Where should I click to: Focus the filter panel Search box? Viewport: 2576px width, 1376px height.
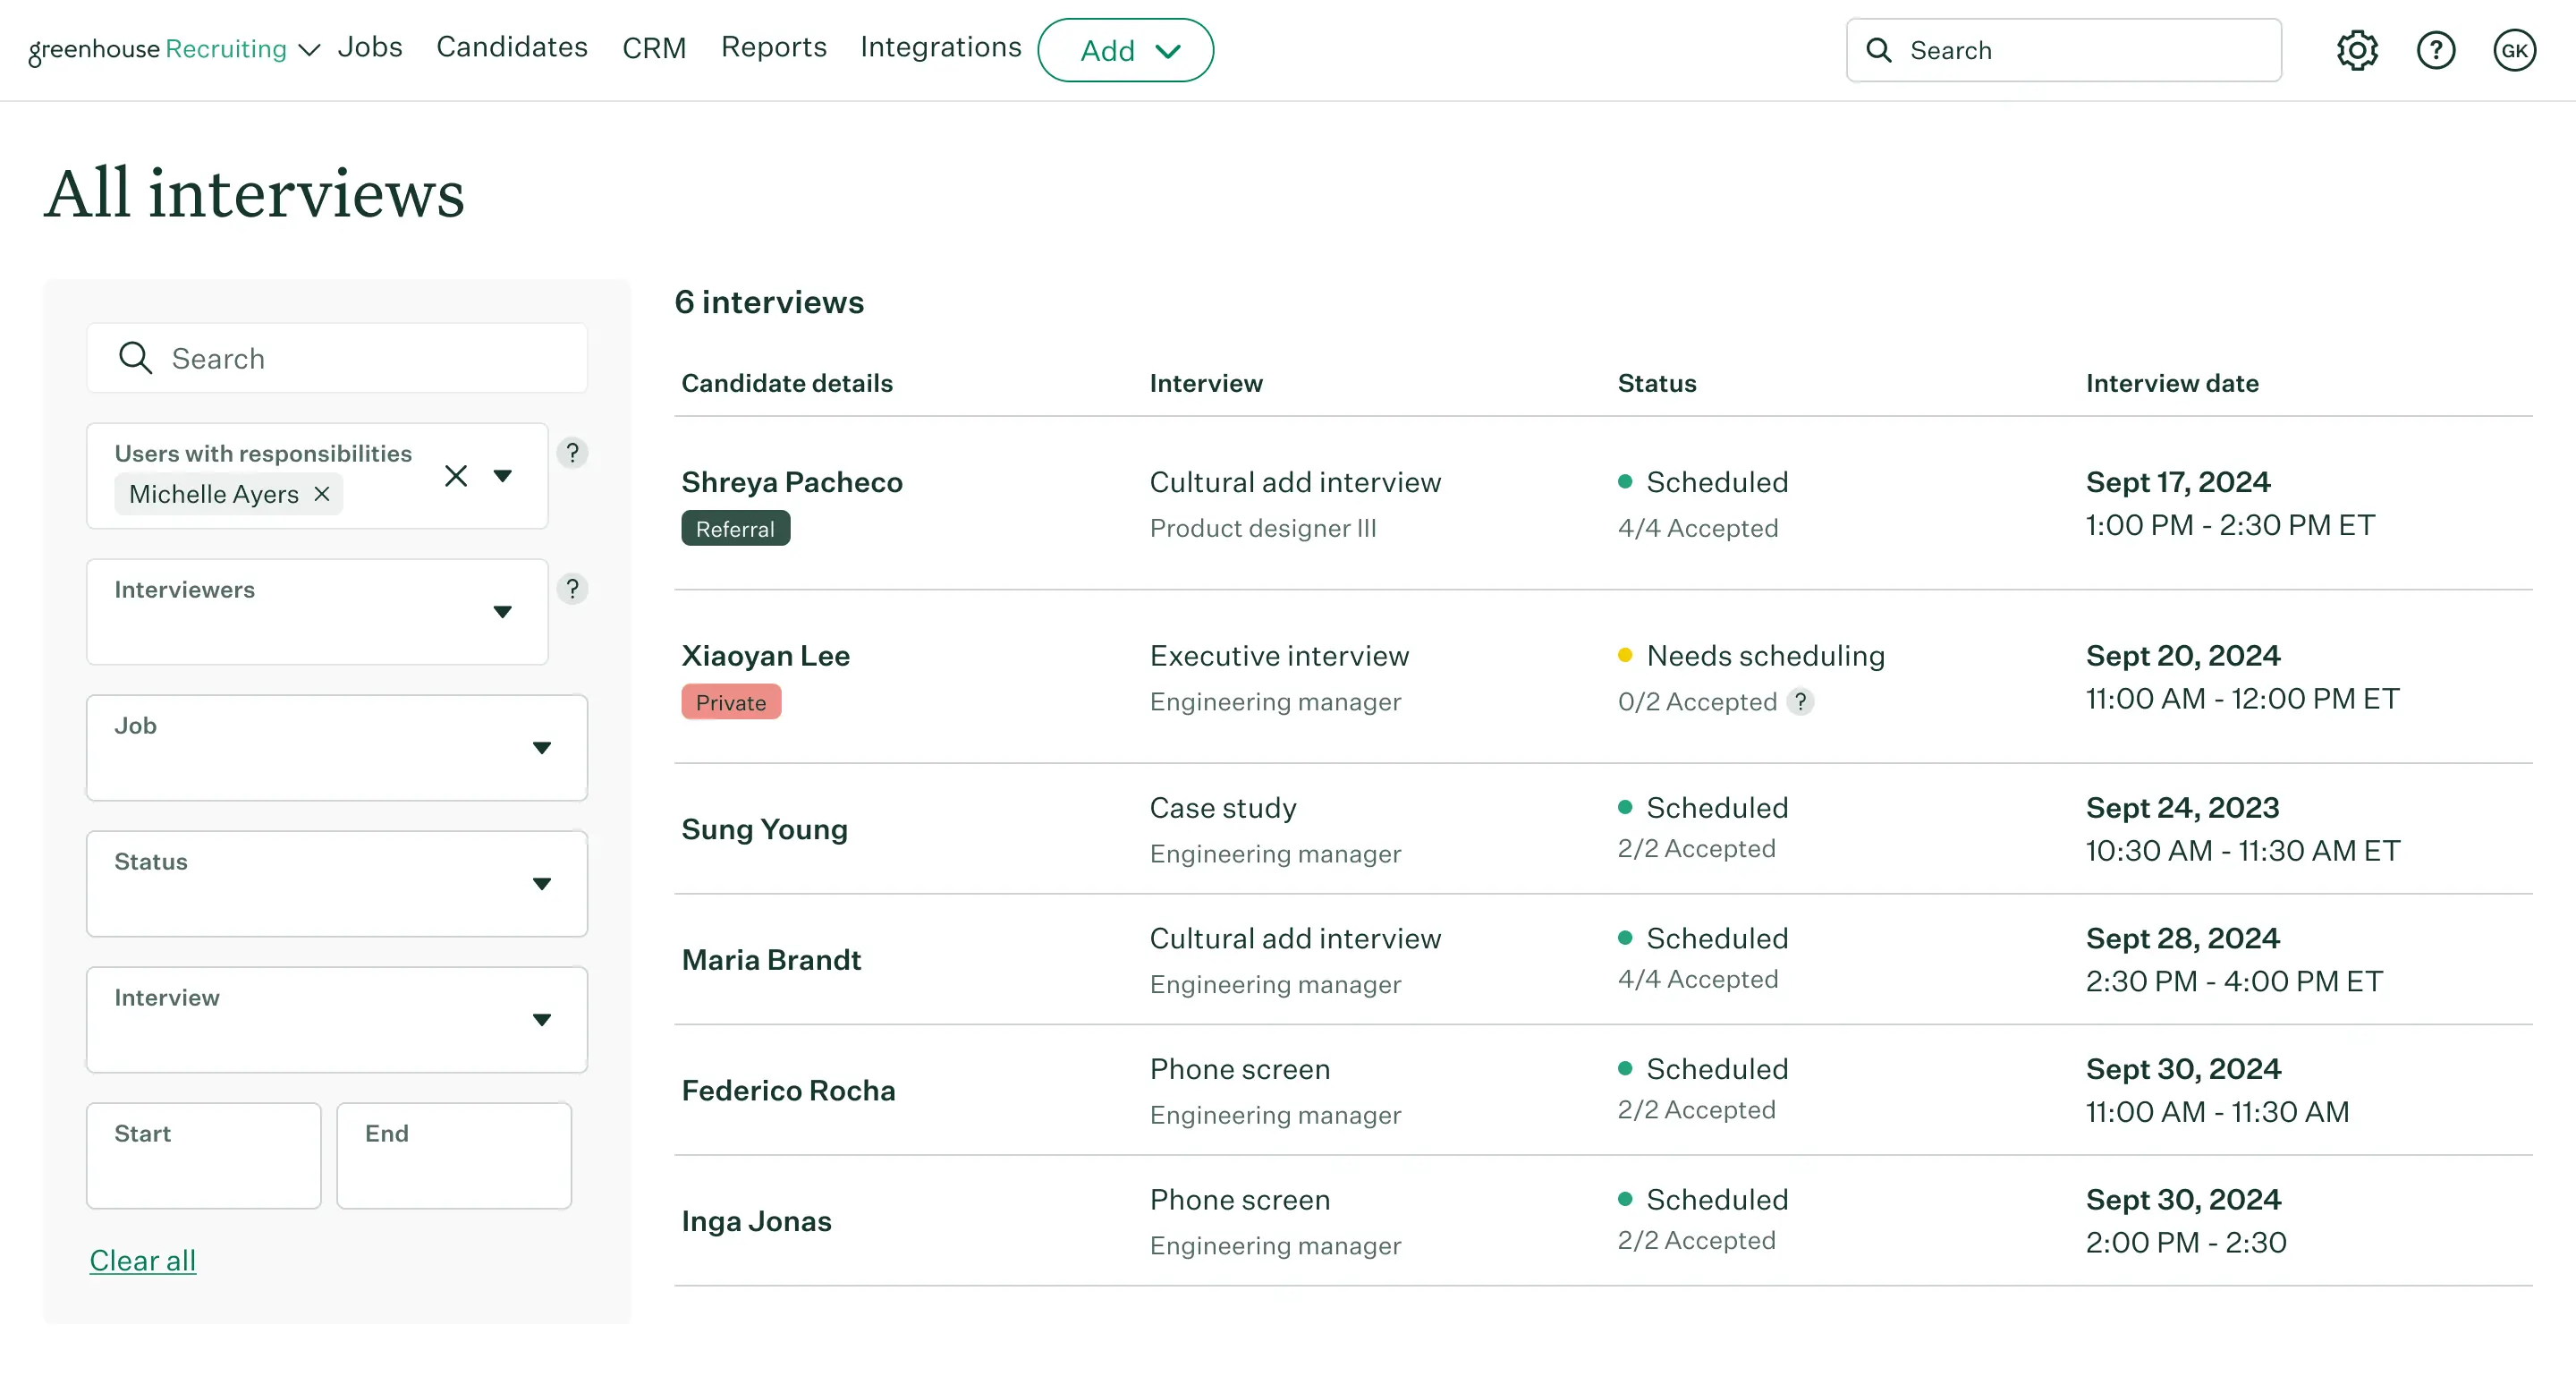(337, 358)
